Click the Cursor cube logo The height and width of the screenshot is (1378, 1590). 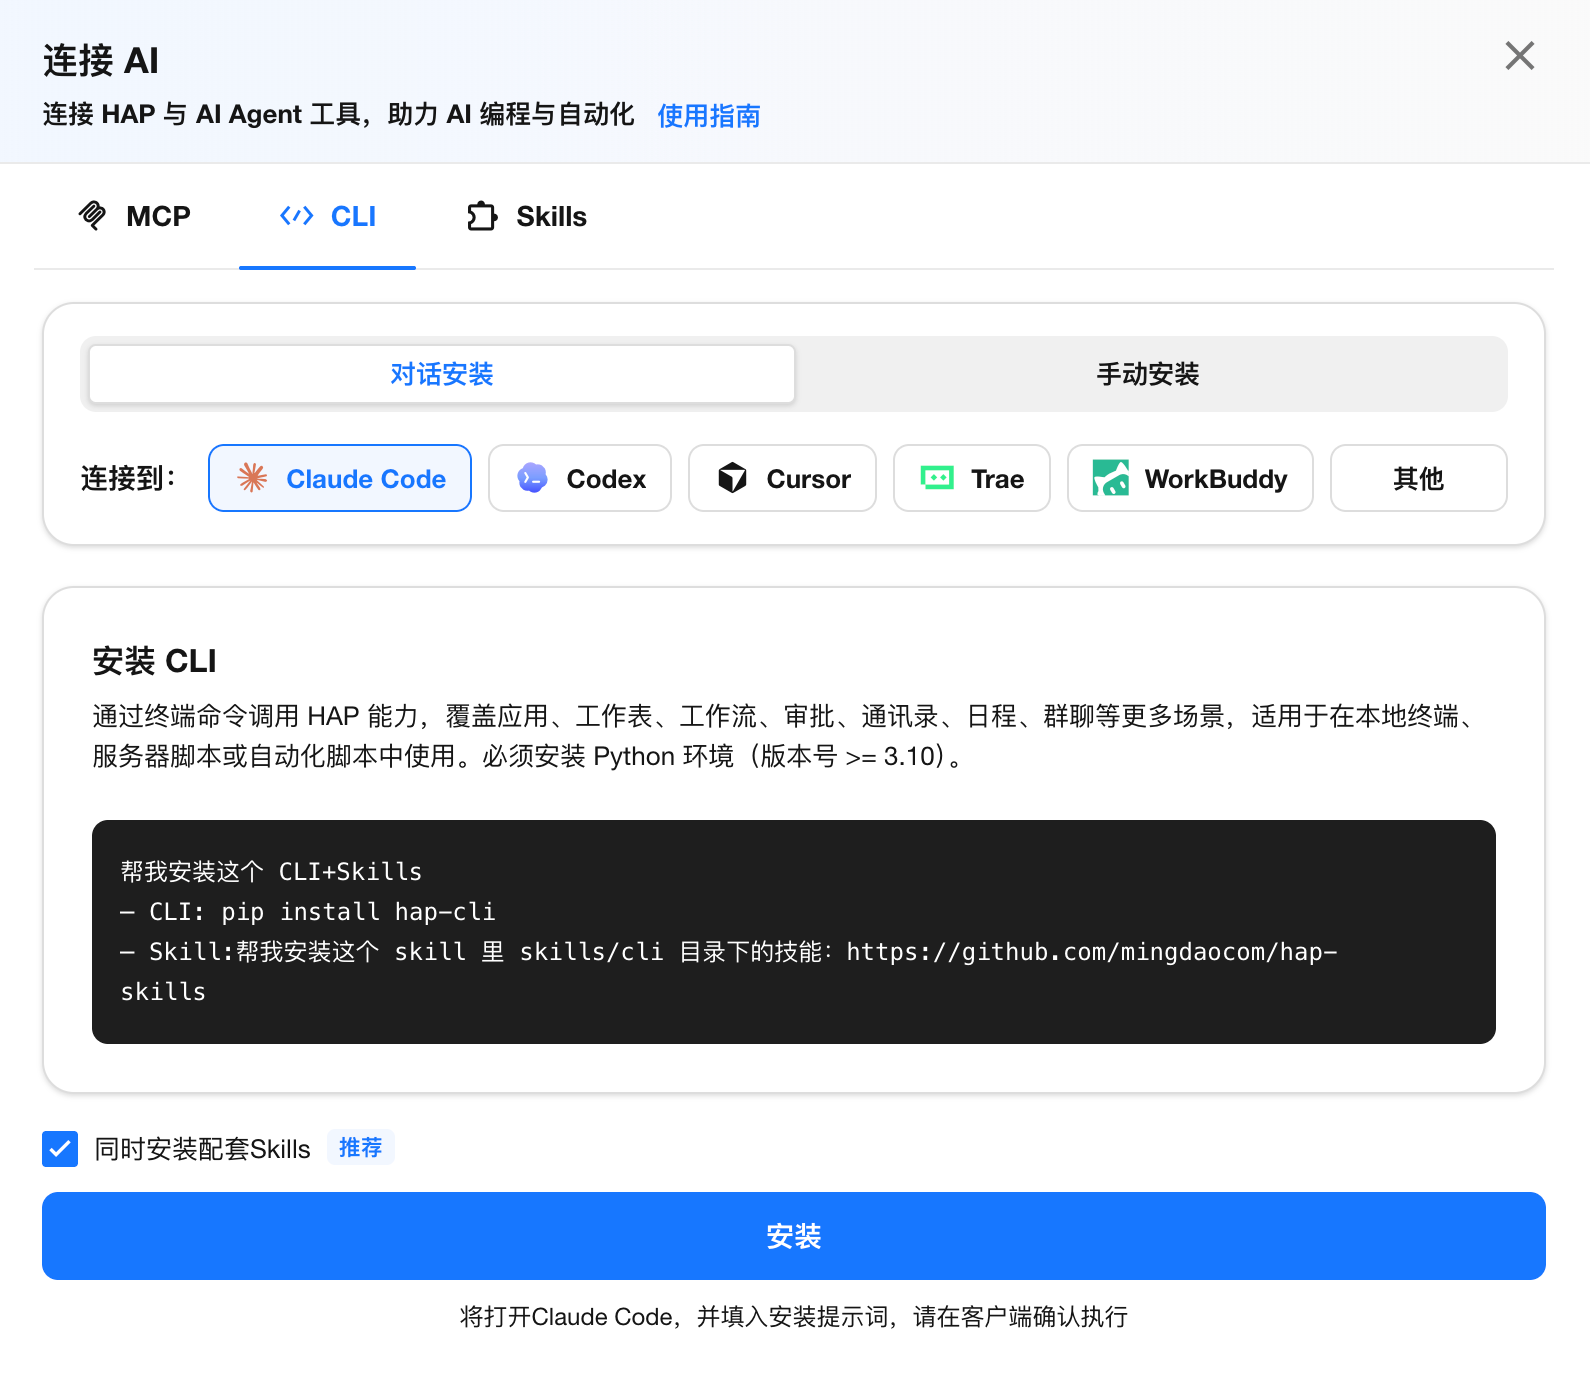pos(732,478)
